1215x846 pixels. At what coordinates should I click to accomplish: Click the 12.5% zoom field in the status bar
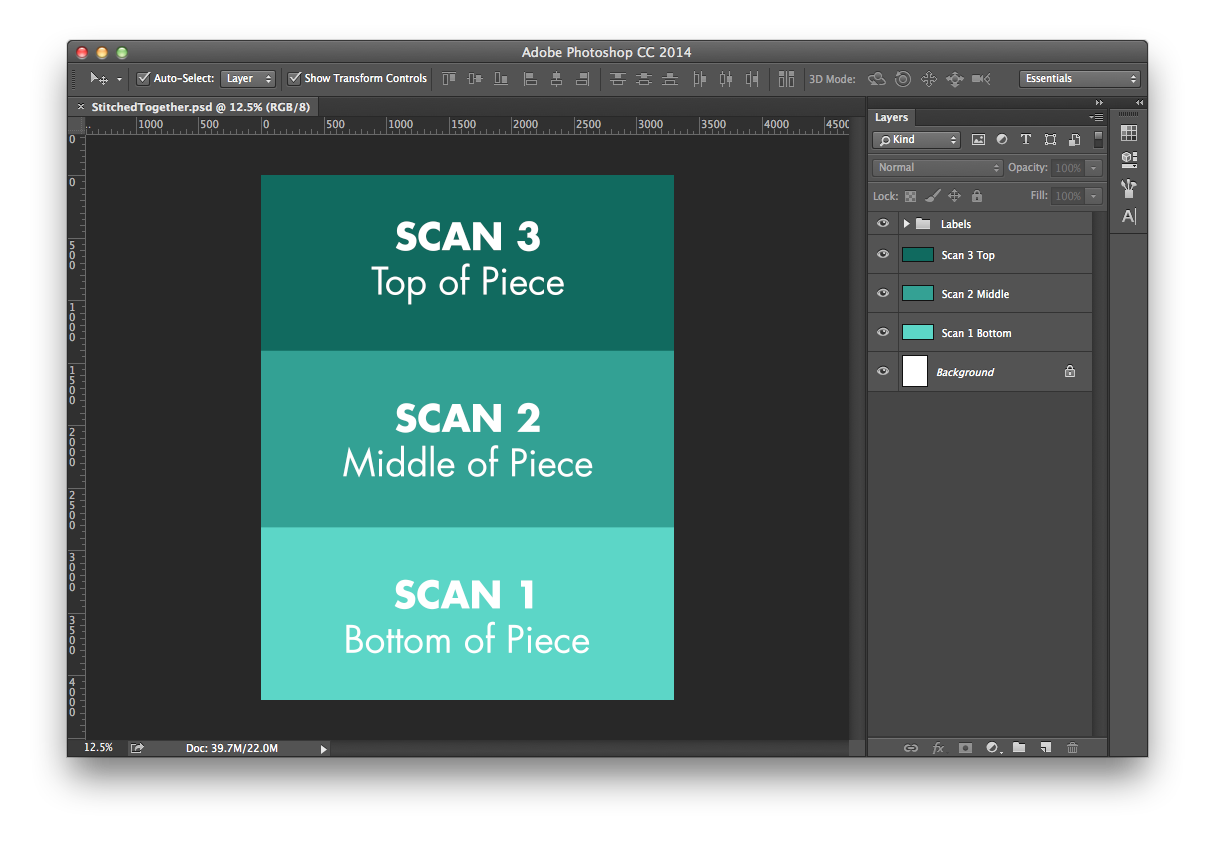[x=97, y=747]
